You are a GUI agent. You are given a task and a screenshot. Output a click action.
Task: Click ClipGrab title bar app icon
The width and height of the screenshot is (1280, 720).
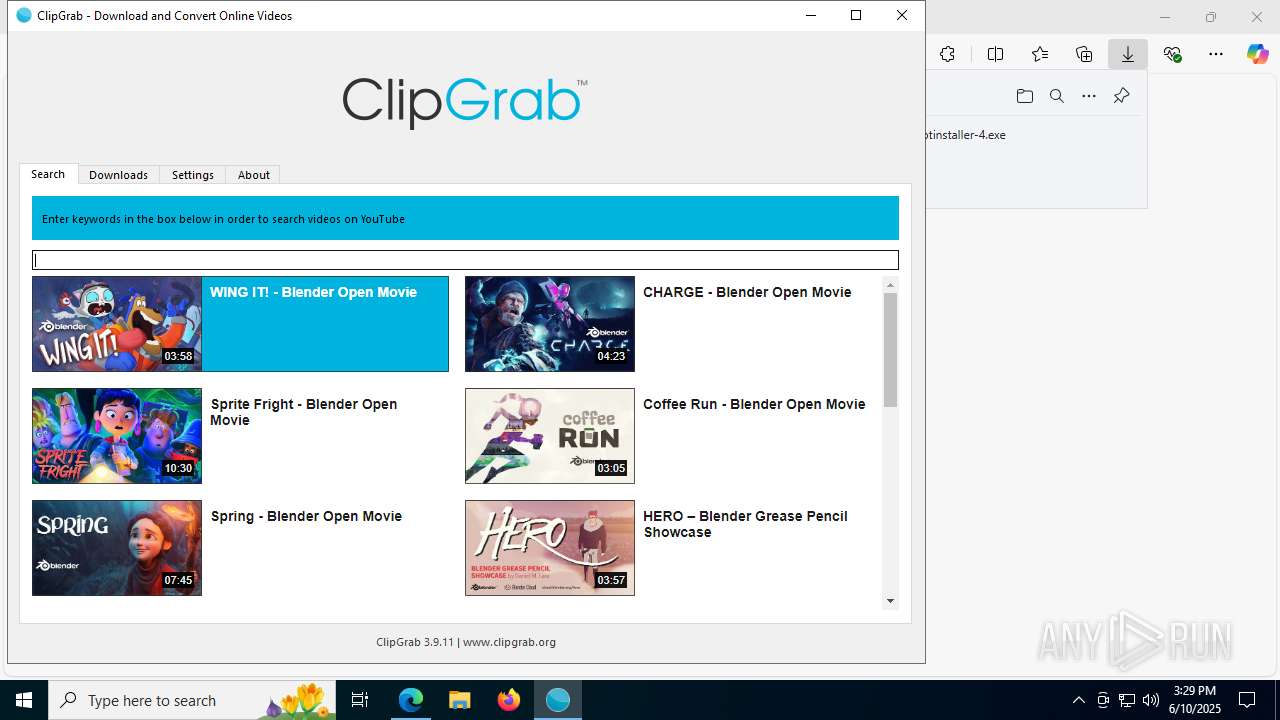pyautogui.click(x=24, y=15)
